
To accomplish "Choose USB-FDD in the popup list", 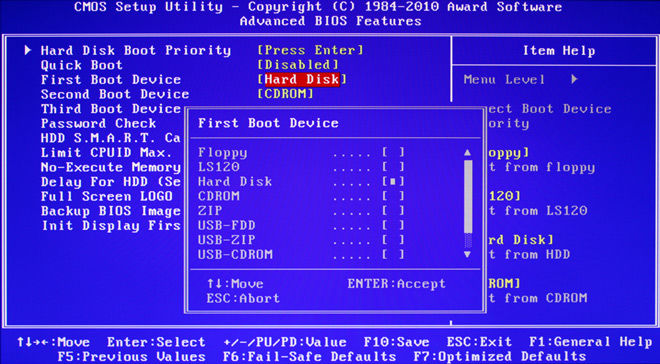I will point(226,225).
